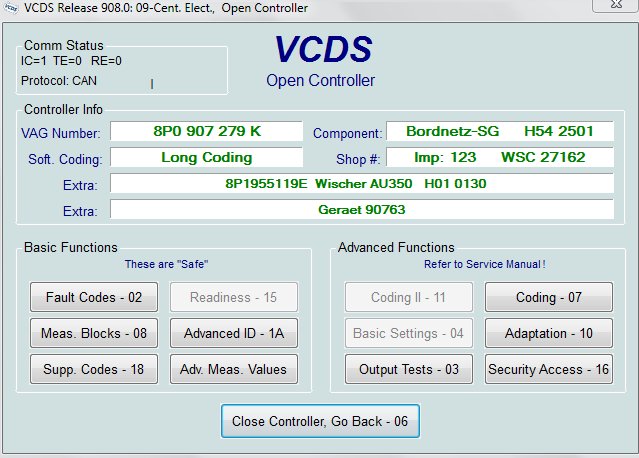Click the Shop #: label
639x458 pixels.
point(358,159)
